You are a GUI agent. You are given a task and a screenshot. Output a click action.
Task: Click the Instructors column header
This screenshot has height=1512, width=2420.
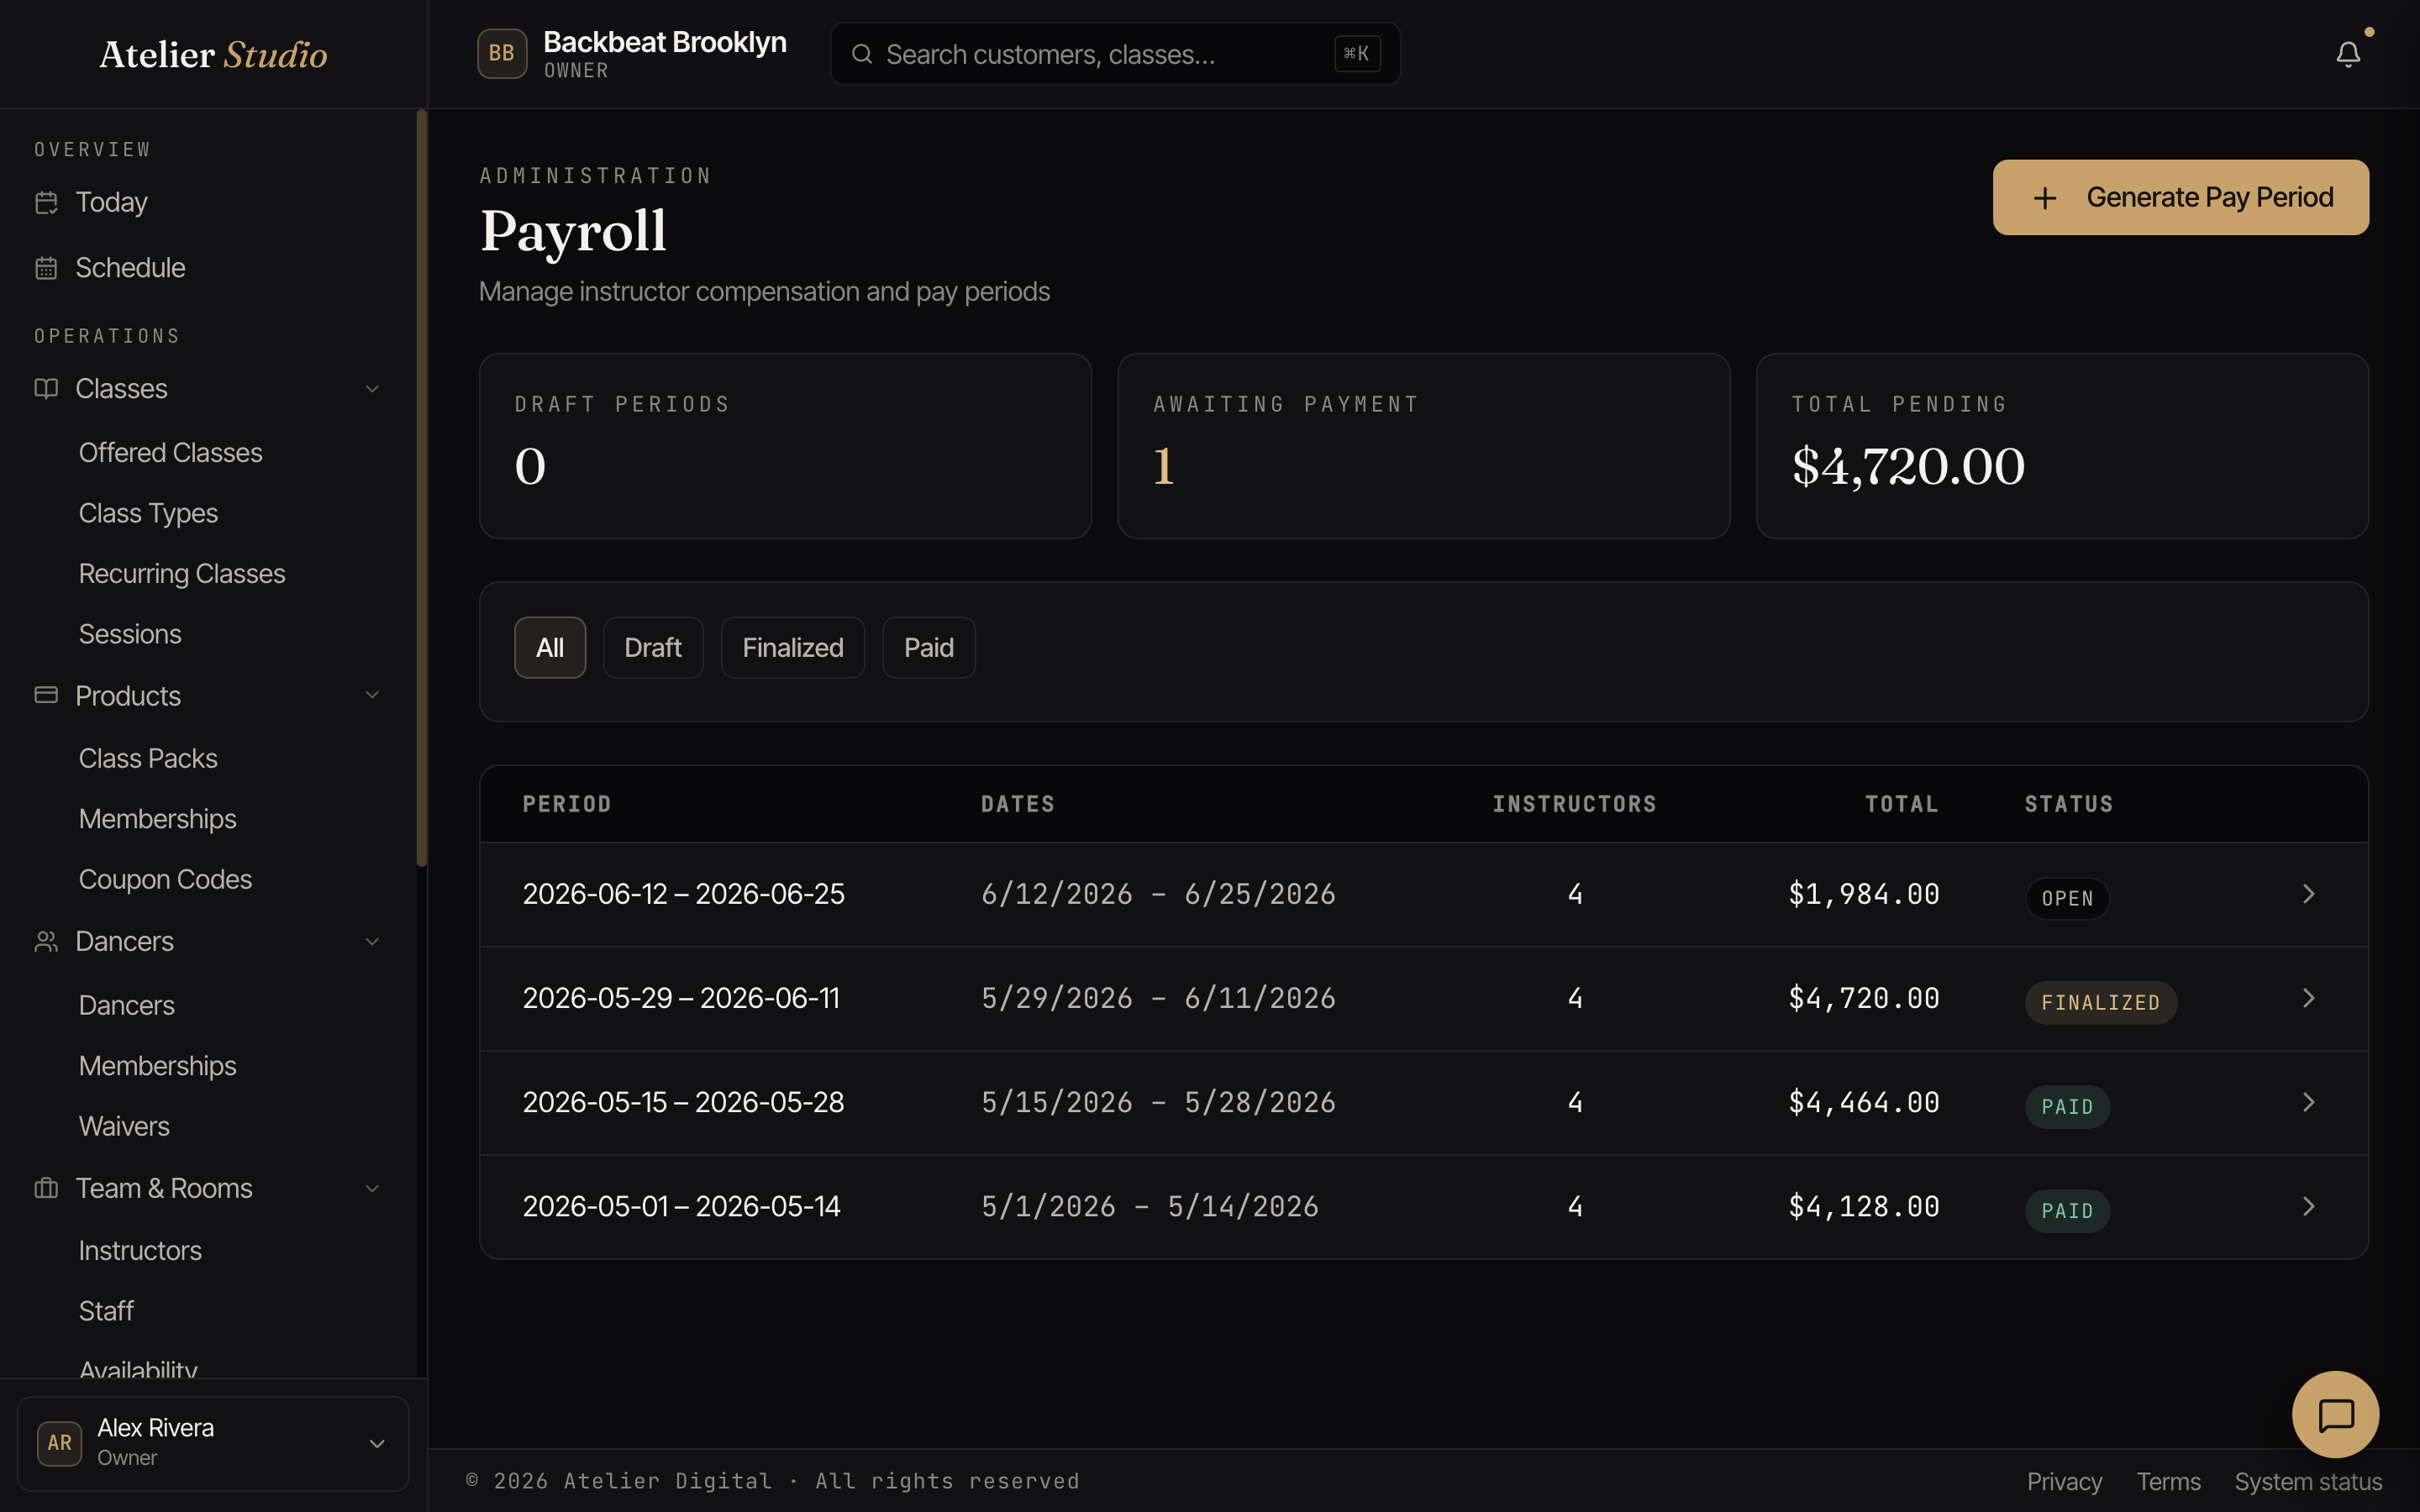[x=1574, y=804]
